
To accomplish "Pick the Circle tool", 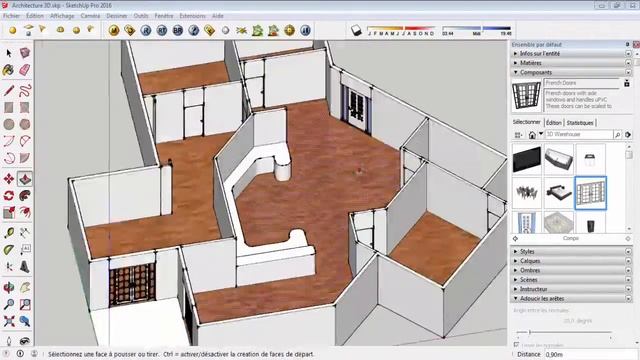I will point(9,124).
